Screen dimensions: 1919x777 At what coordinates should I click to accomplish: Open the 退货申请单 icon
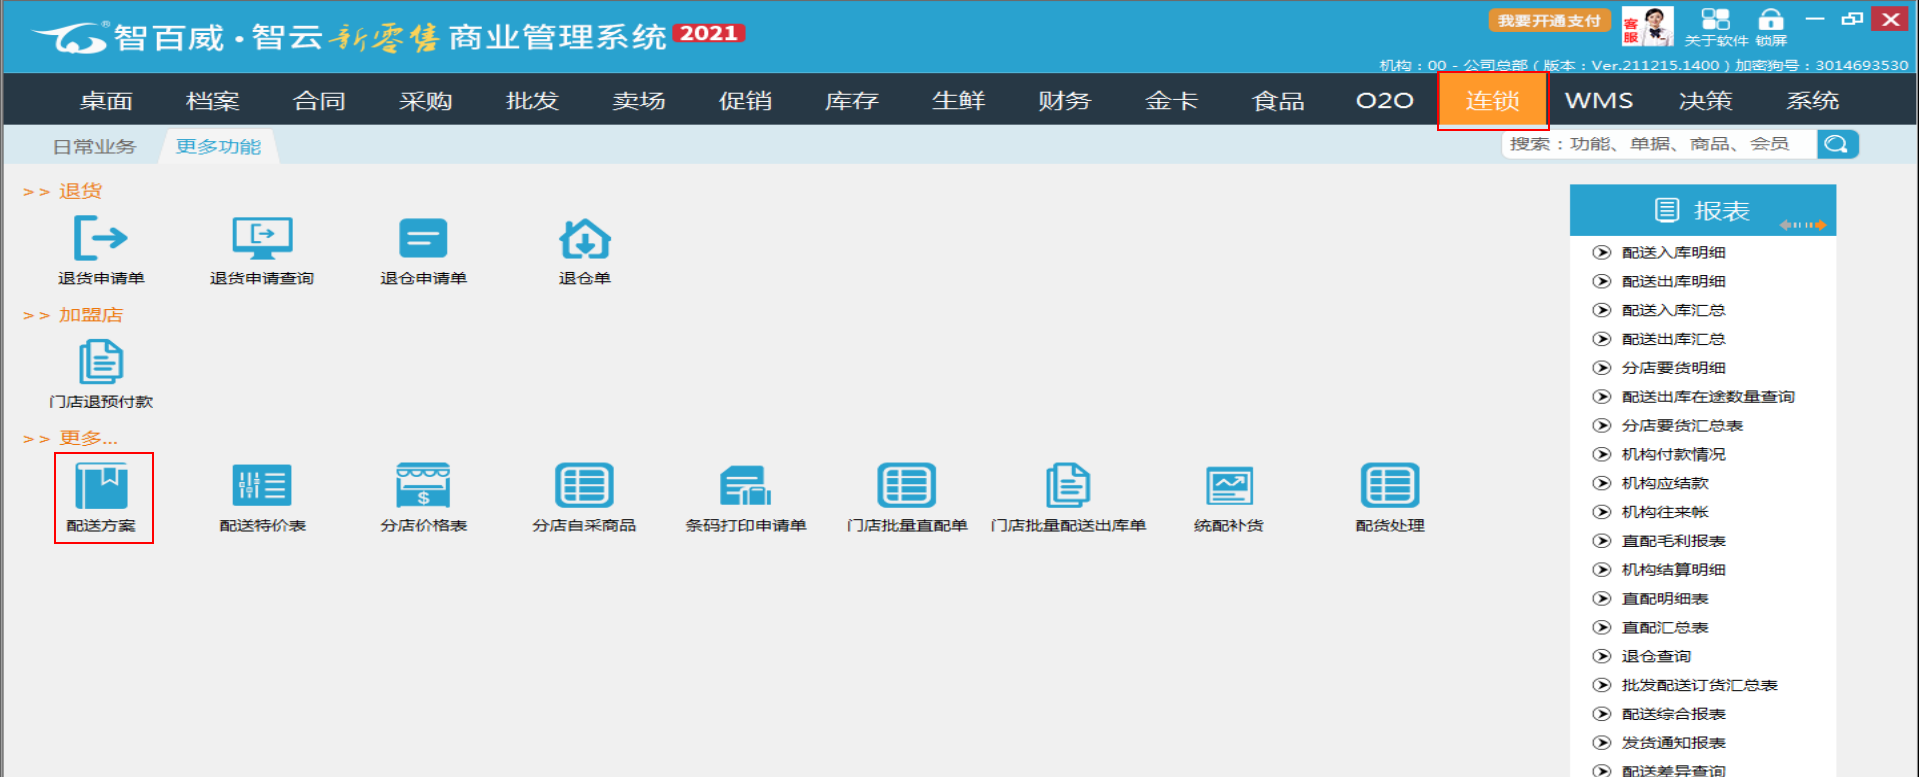click(101, 240)
